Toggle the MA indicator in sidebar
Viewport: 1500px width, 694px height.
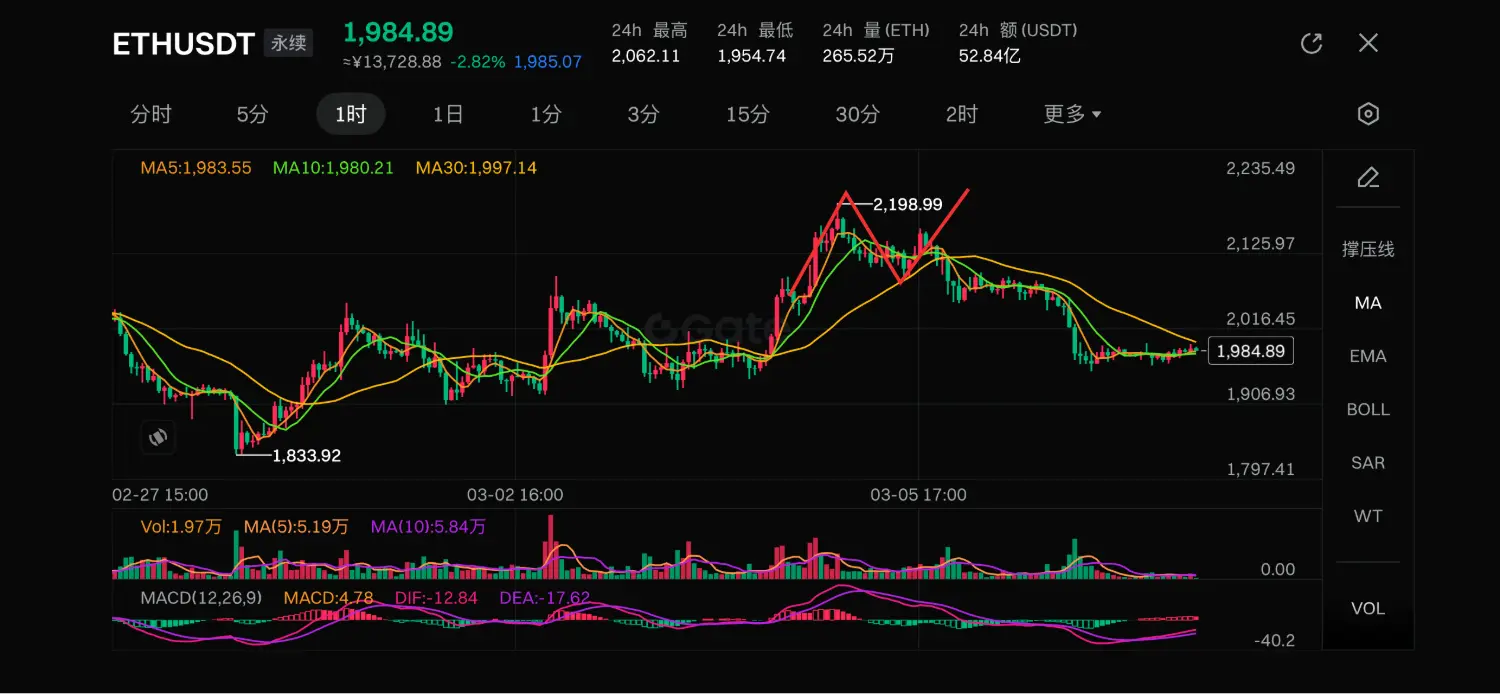point(1368,303)
